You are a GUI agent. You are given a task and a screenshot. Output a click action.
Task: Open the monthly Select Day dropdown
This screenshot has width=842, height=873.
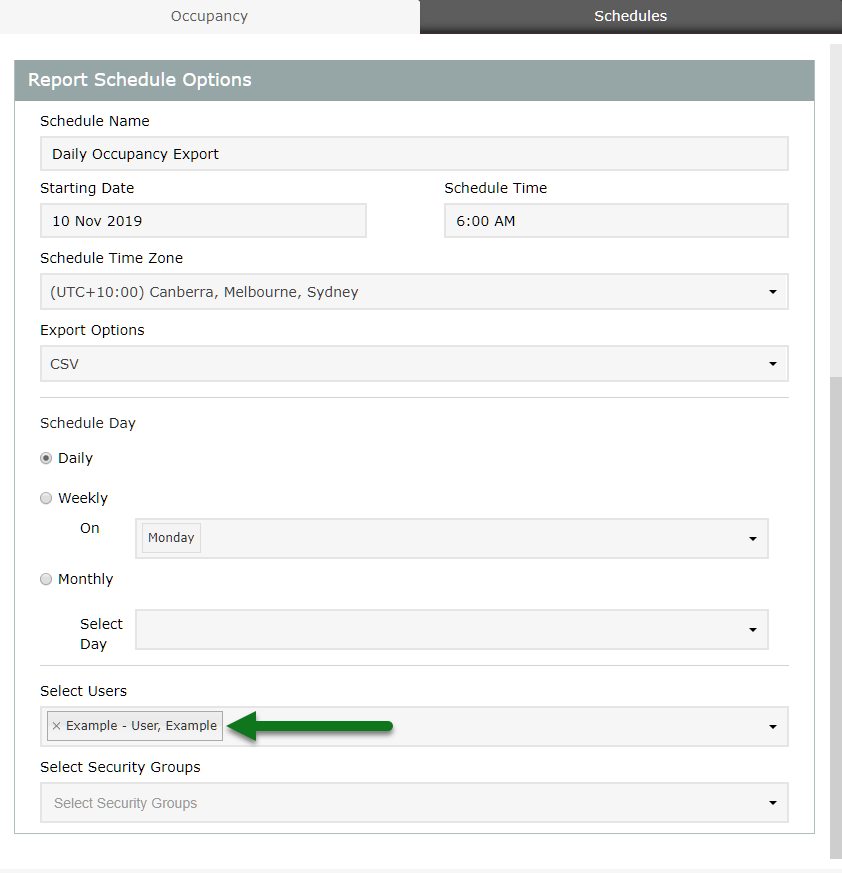point(452,630)
